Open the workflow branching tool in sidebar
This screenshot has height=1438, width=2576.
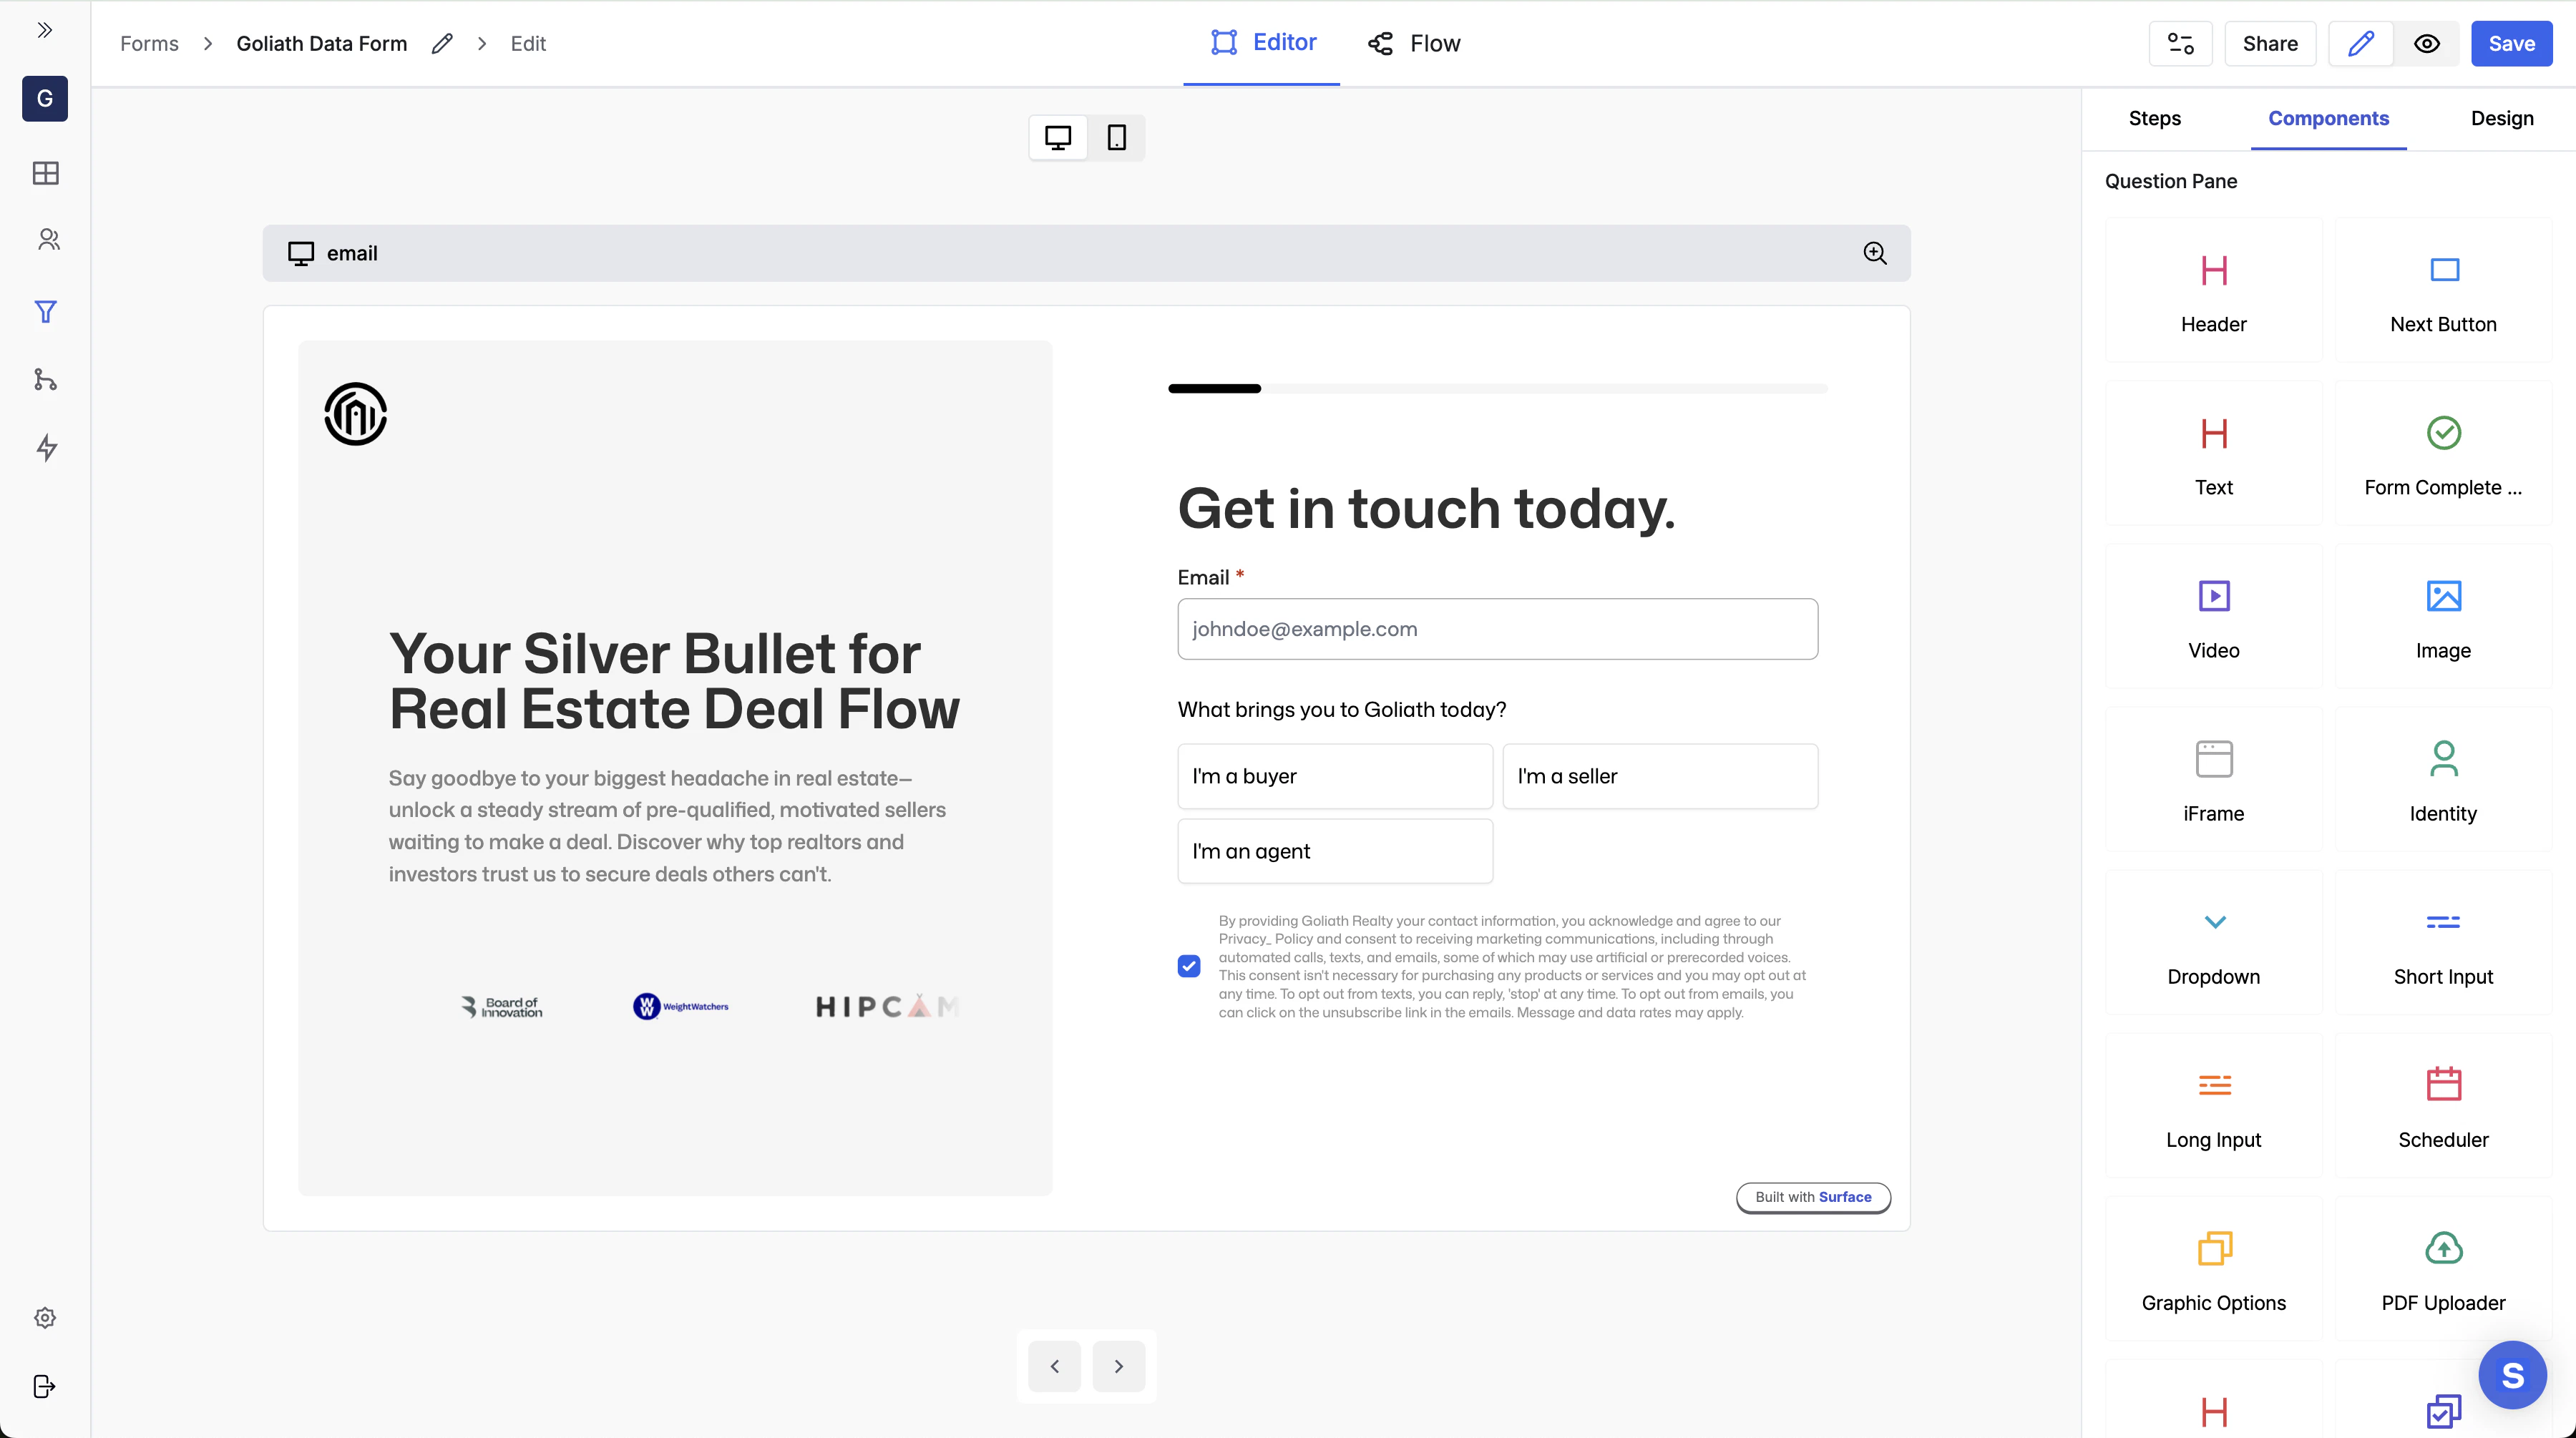click(45, 380)
